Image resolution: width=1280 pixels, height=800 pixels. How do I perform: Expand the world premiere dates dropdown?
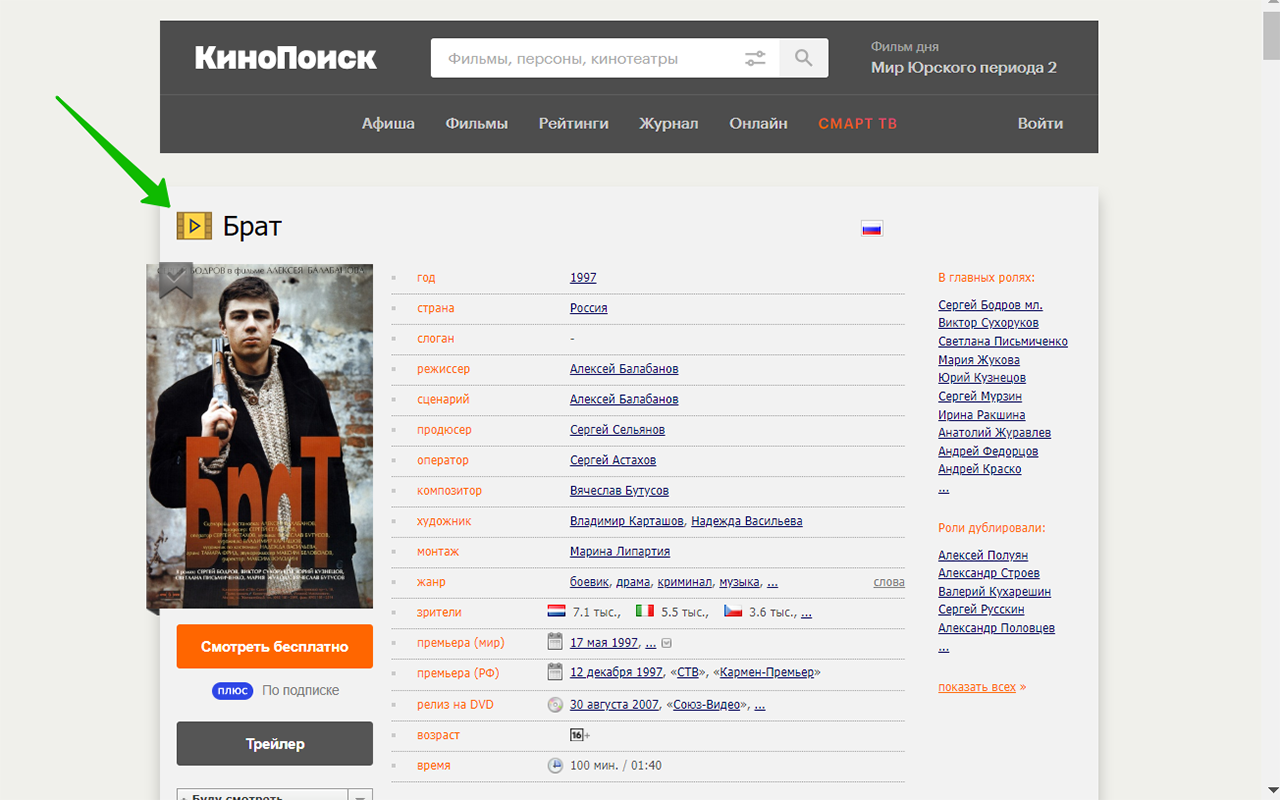667,643
